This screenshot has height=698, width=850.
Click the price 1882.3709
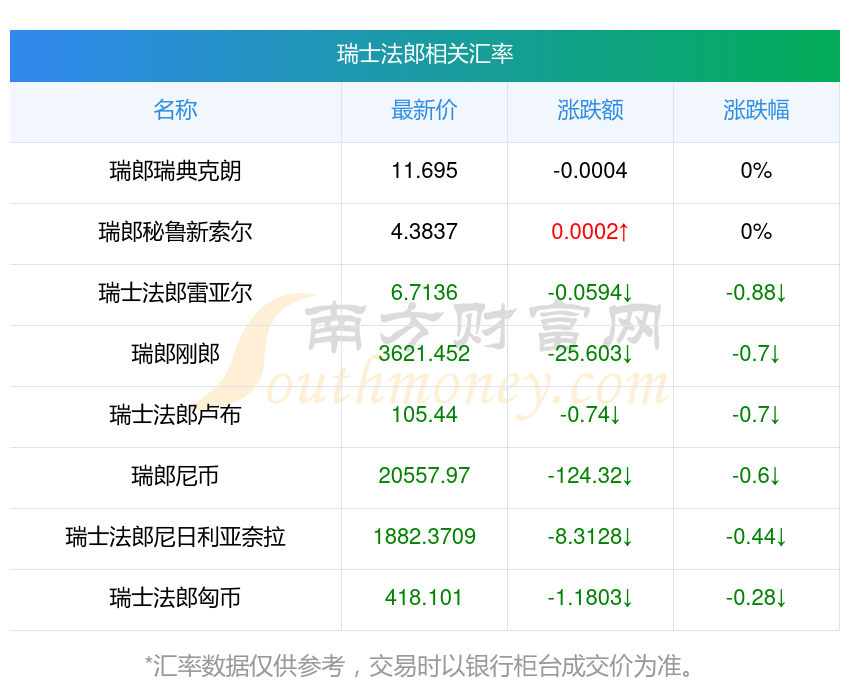424,537
